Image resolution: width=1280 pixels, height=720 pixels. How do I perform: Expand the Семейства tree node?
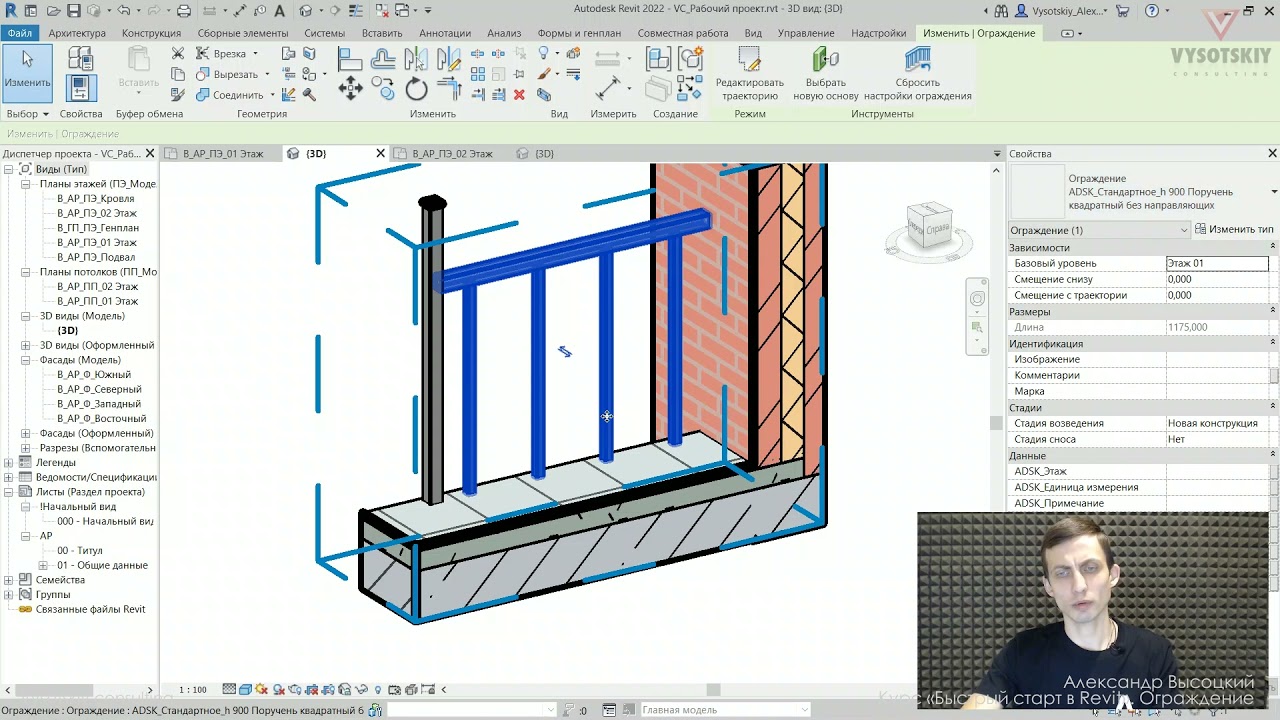(x=9, y=580)
